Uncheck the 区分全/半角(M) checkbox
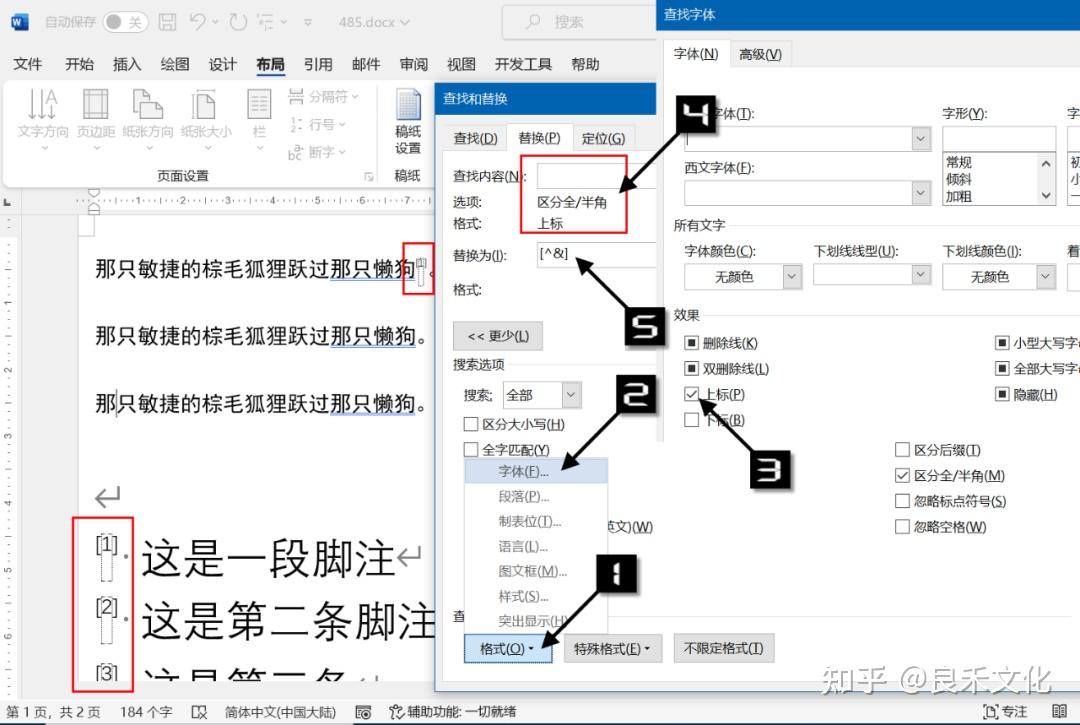 pyautogui.click(x=902, y=475)
